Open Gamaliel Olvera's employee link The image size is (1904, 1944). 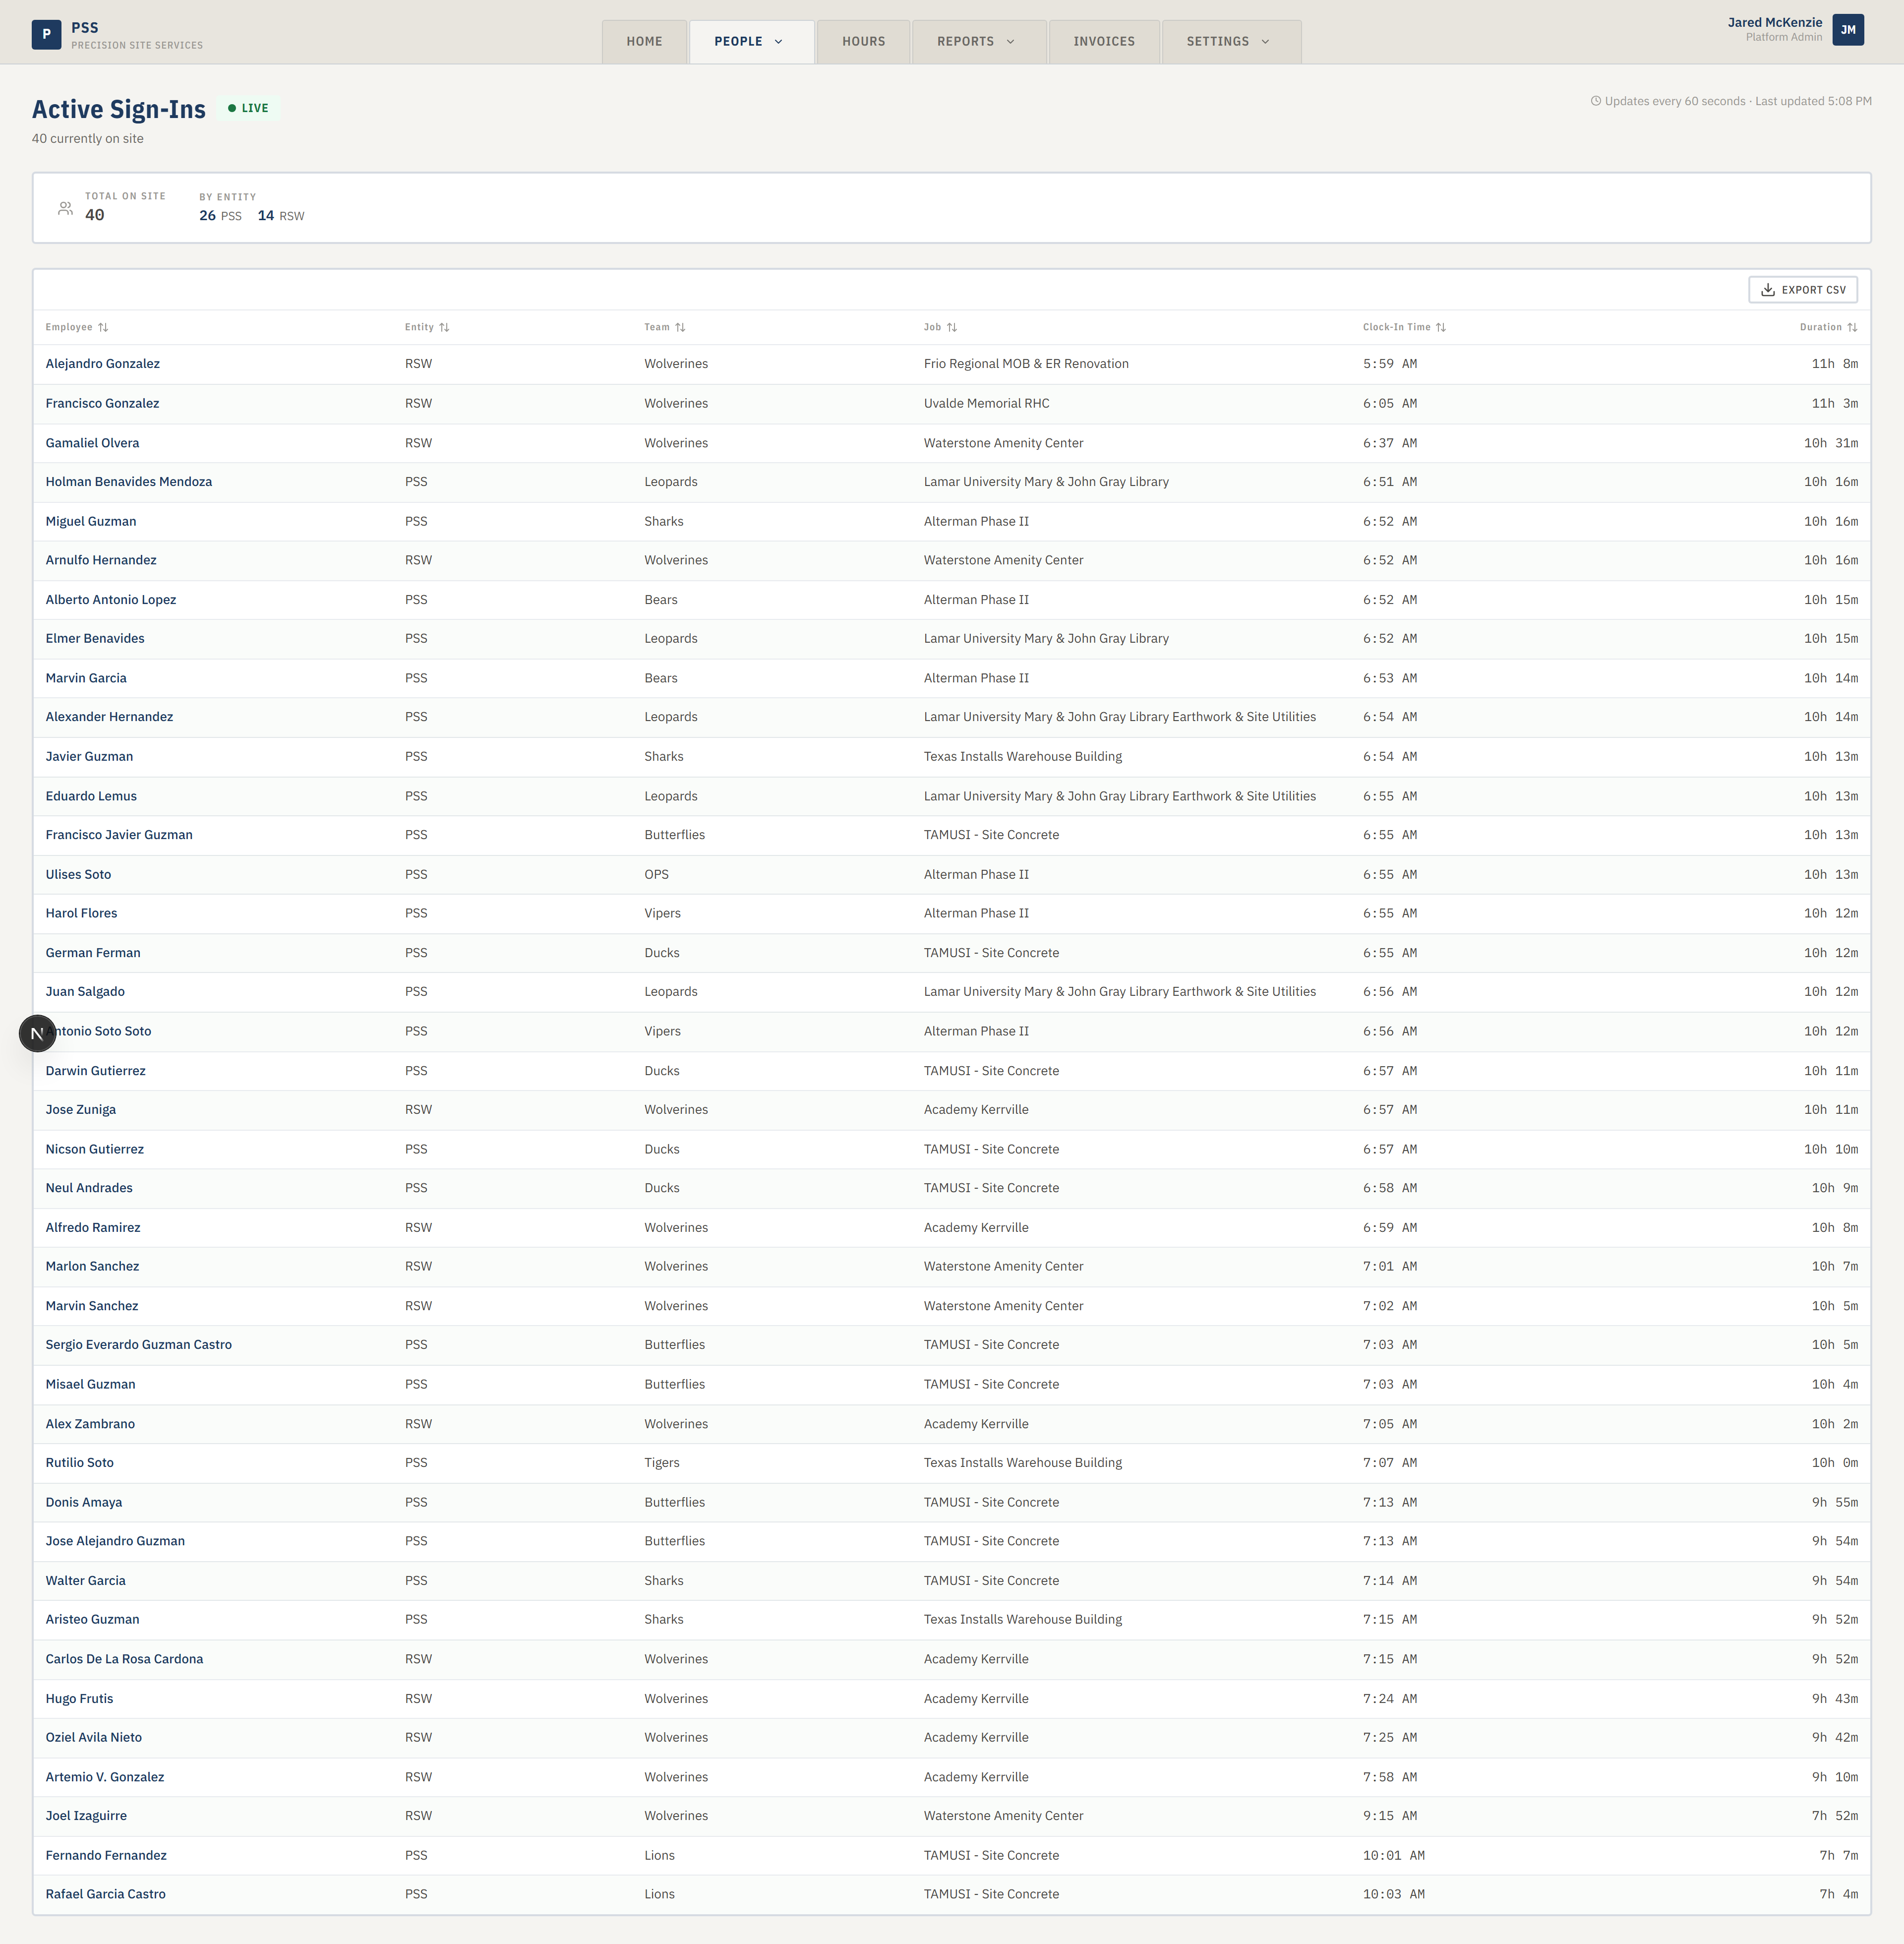92,443
